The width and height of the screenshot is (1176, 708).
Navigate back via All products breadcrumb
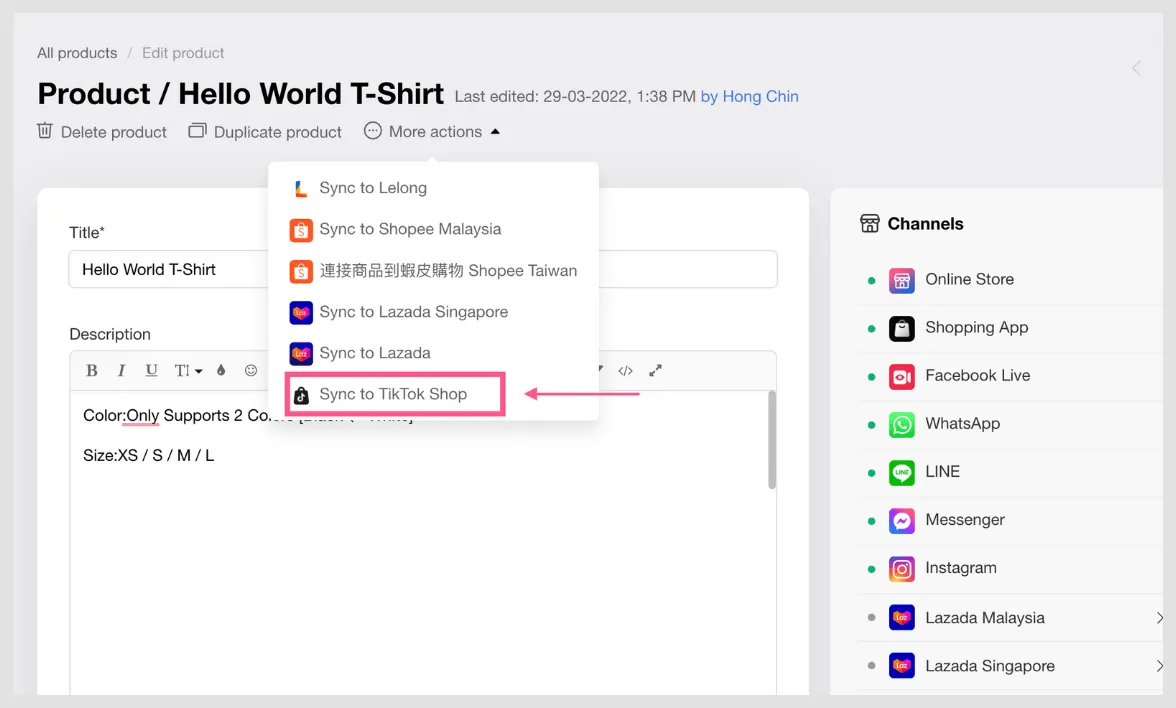click(x=76, y=53)
